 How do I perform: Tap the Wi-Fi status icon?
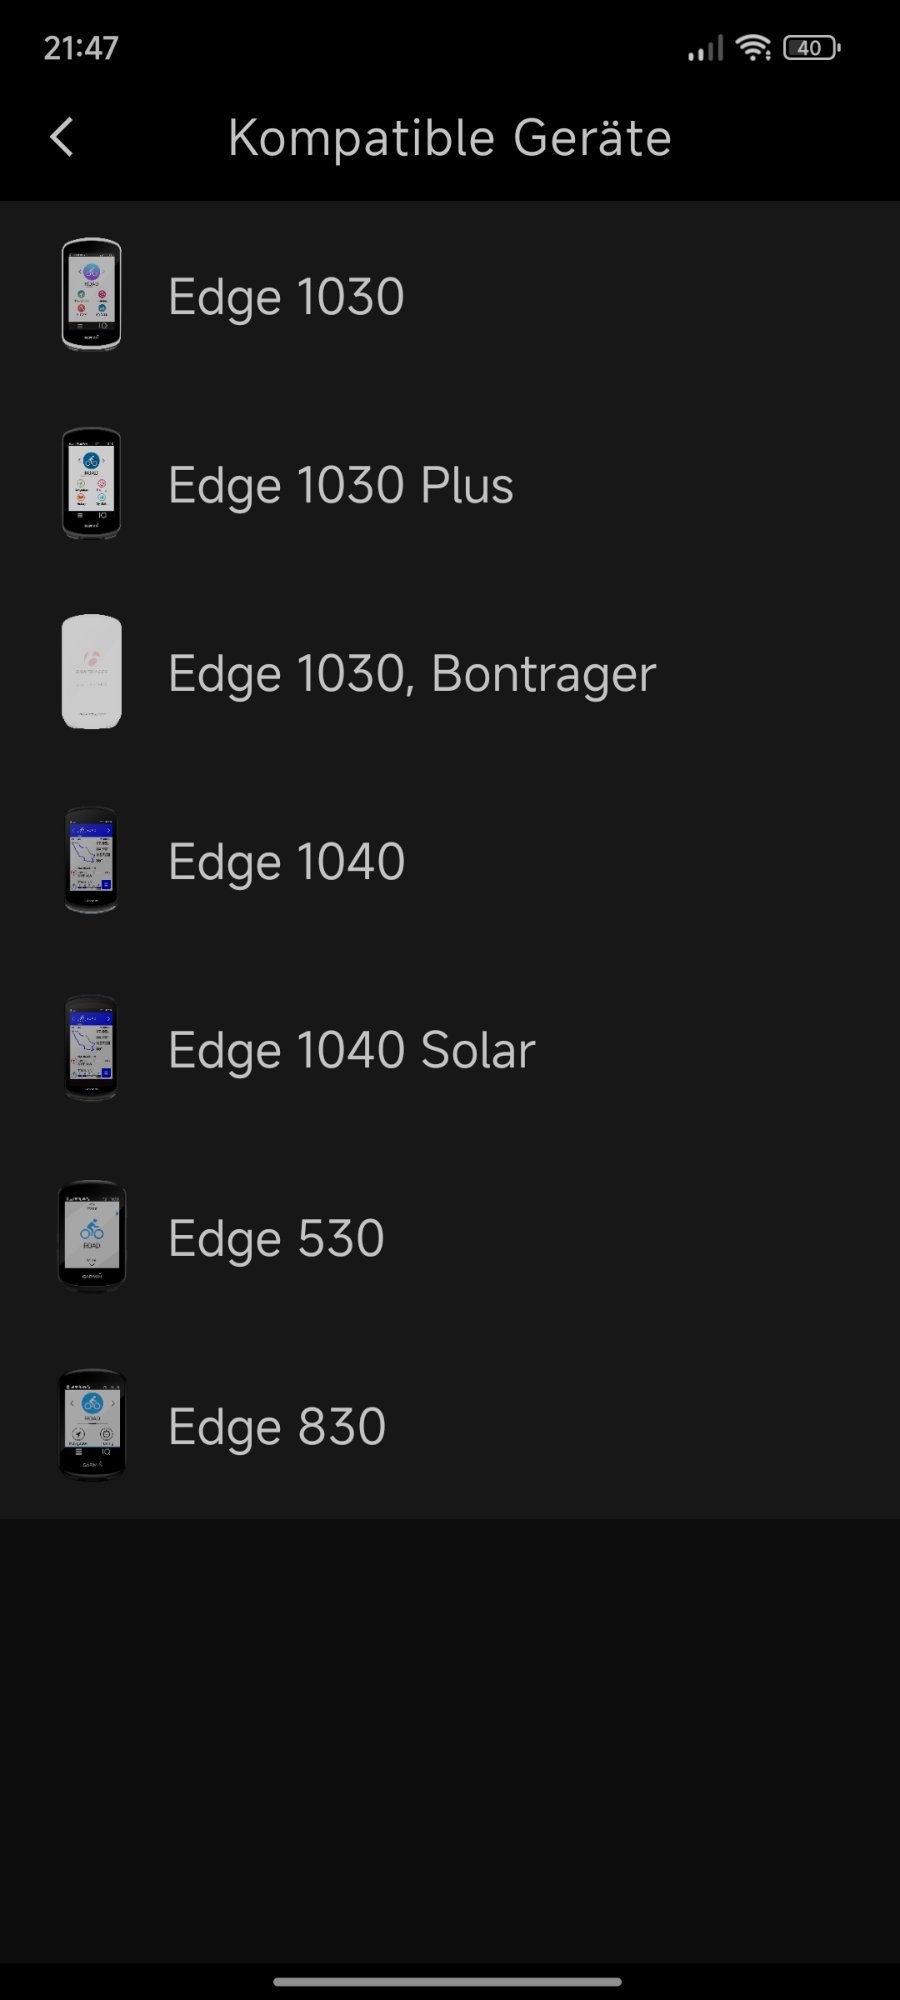pyautogui.click(x=753, y=47)
